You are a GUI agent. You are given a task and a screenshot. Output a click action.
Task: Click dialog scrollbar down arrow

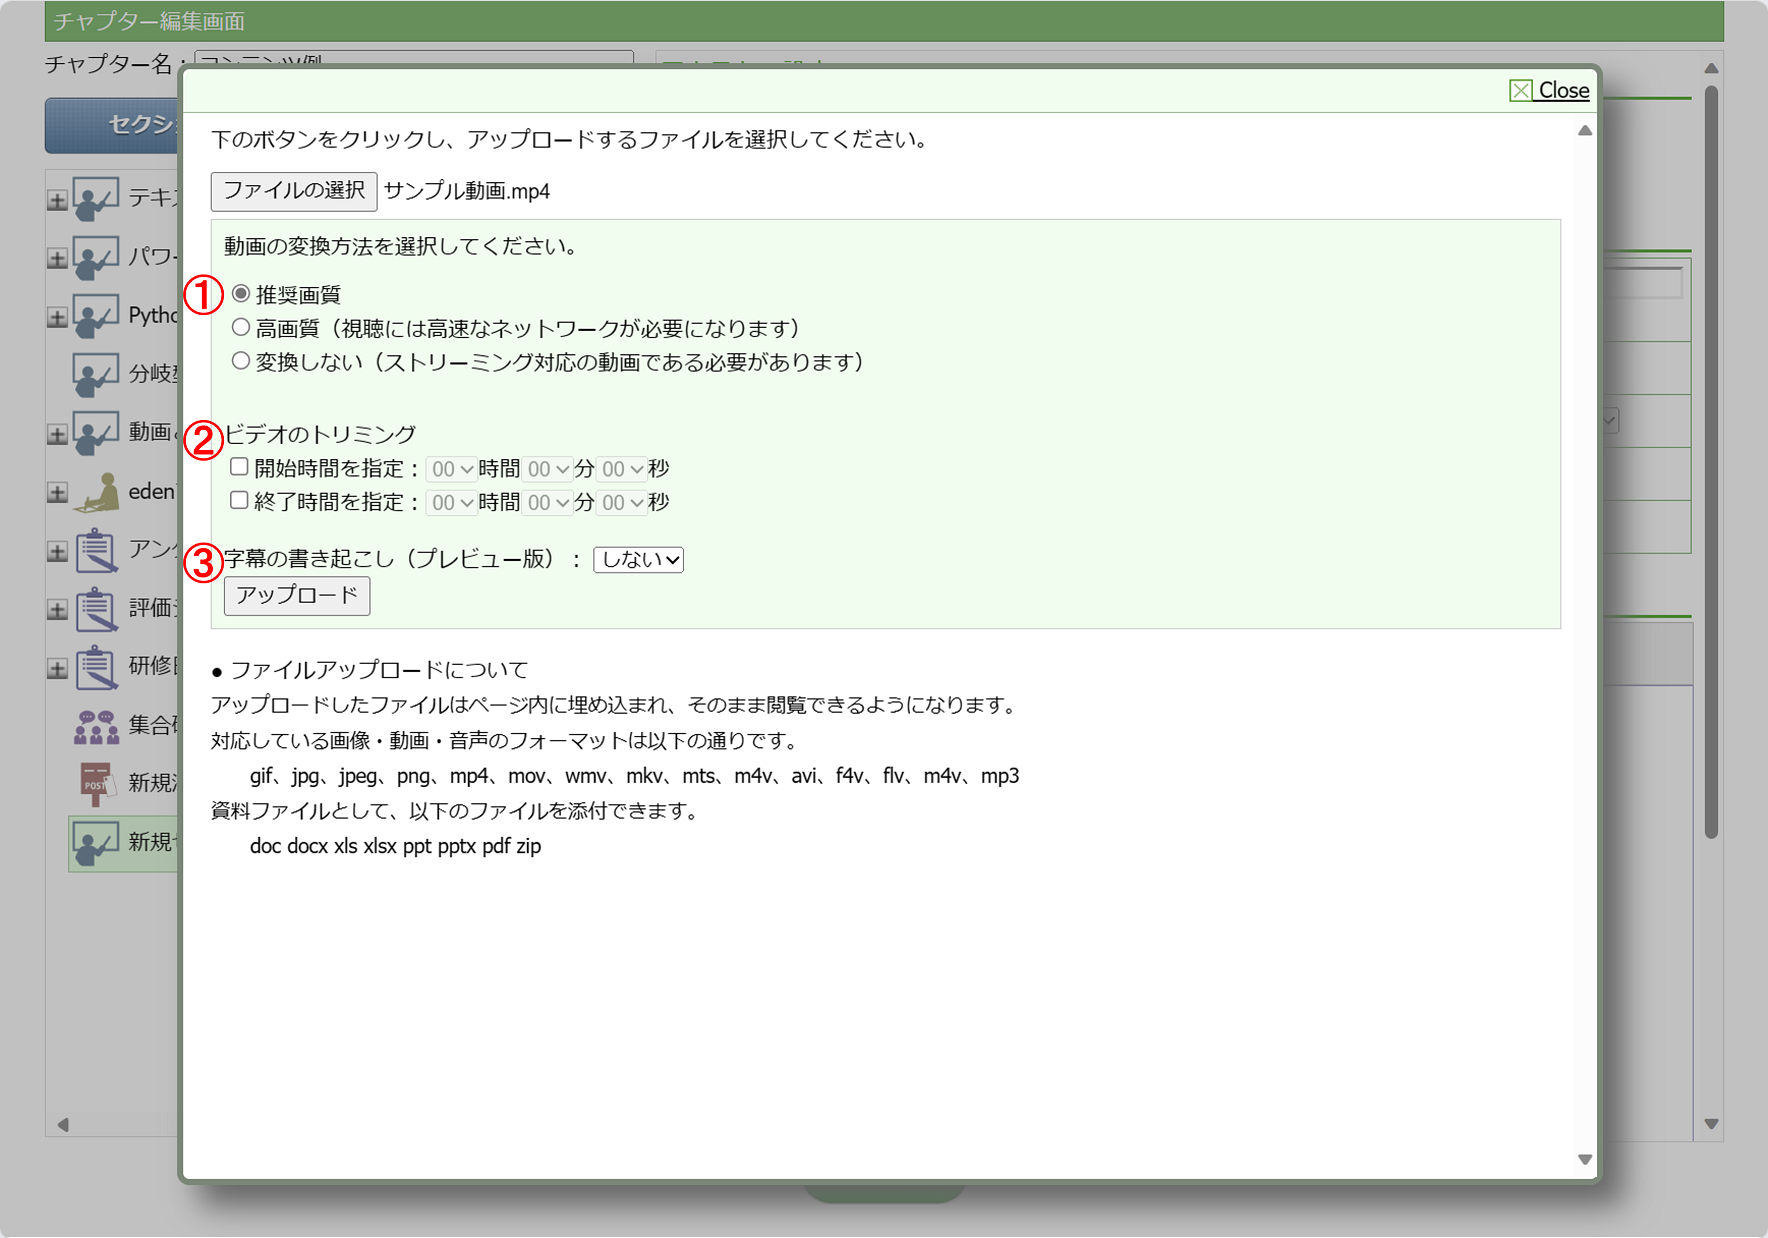click(1585, 1160)
